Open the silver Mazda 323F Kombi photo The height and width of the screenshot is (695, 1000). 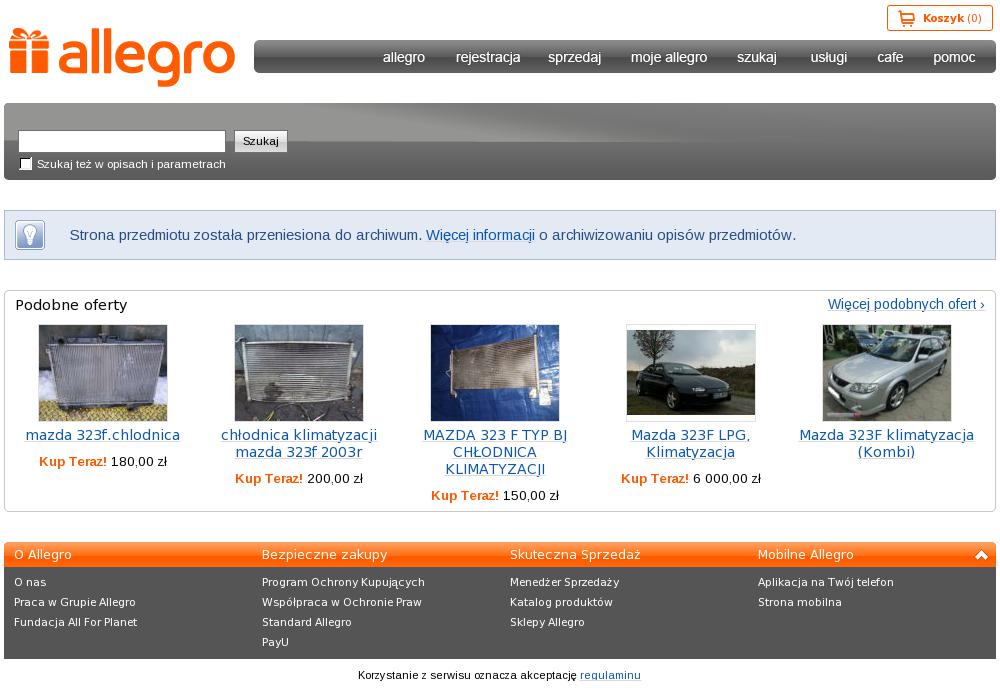pyautogui.click(x=886, y=373)
